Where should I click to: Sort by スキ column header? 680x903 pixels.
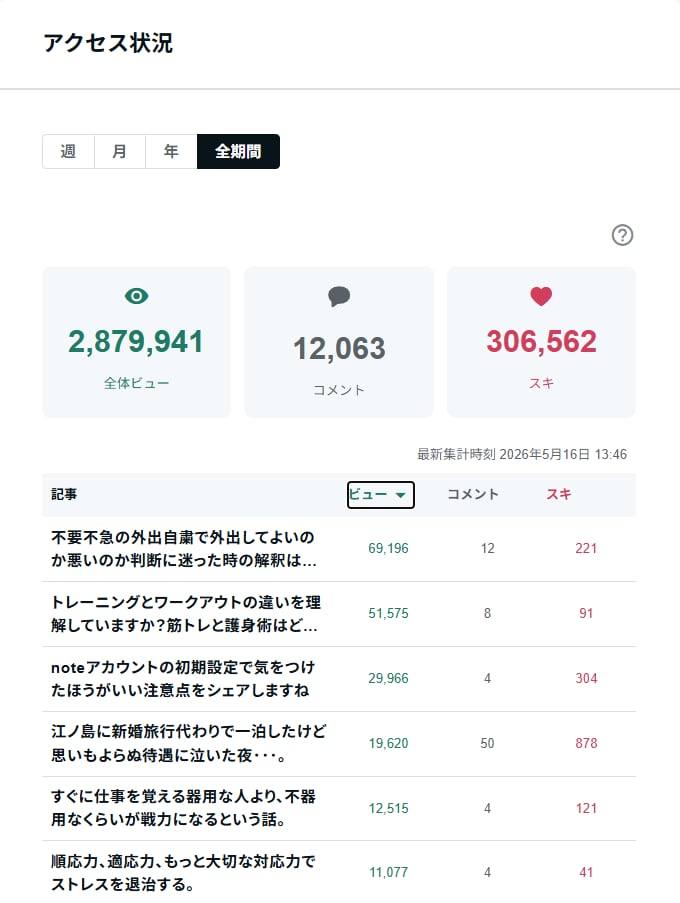[x=559, y=494]
